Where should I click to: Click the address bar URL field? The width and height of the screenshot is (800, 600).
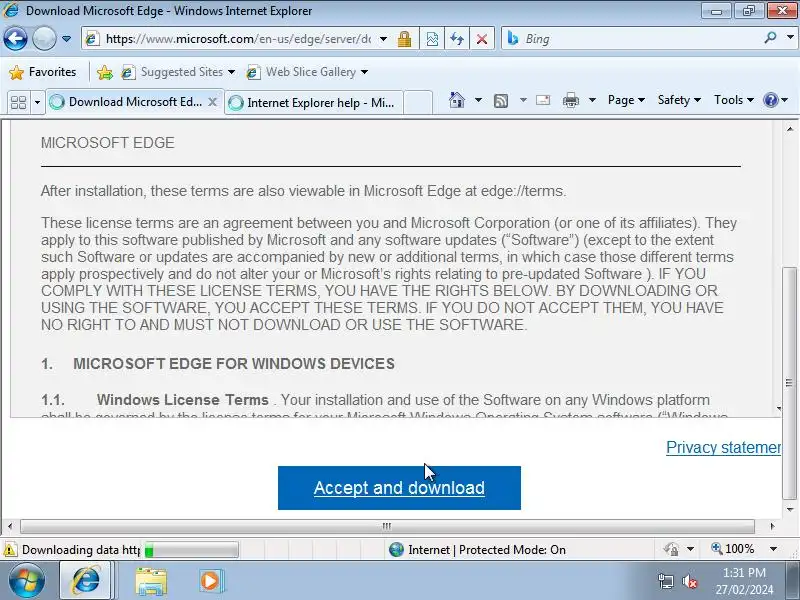pos(238,39)
